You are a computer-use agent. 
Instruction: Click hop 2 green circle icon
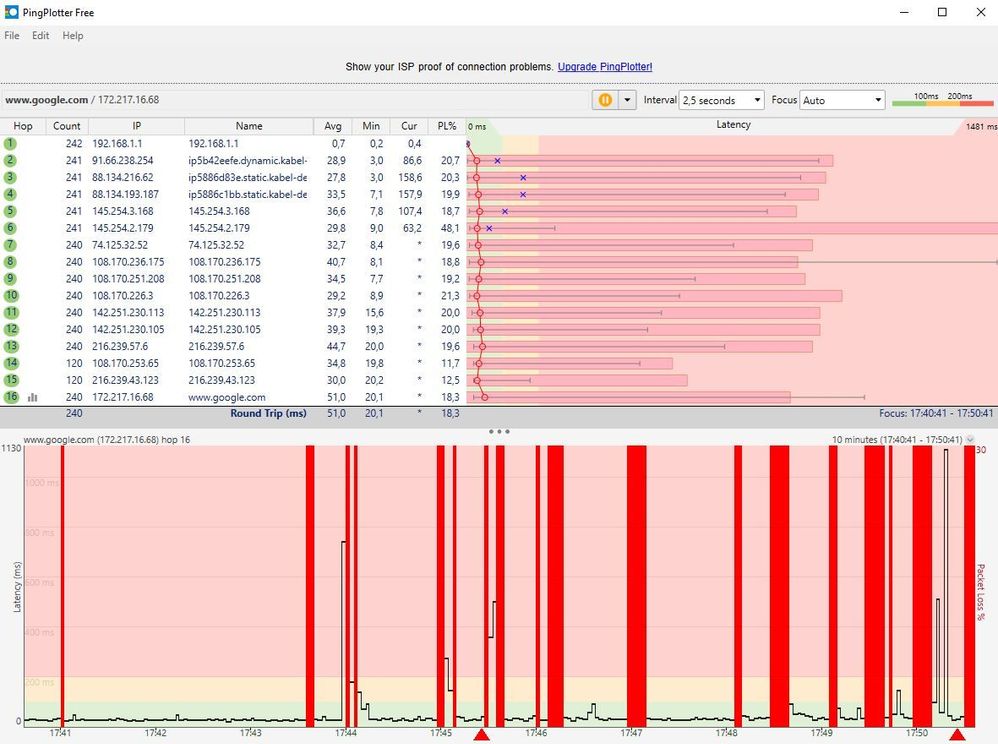pos(10,160)
